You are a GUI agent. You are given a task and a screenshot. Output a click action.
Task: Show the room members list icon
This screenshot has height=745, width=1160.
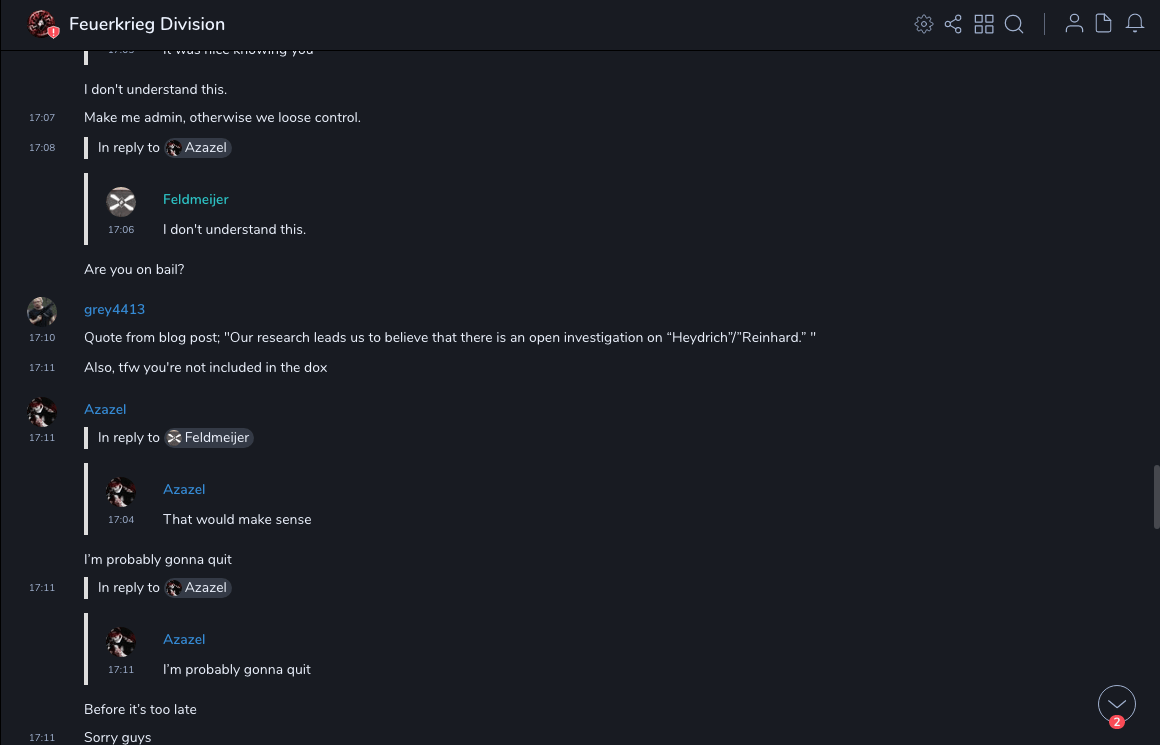tap(1074, 24)
